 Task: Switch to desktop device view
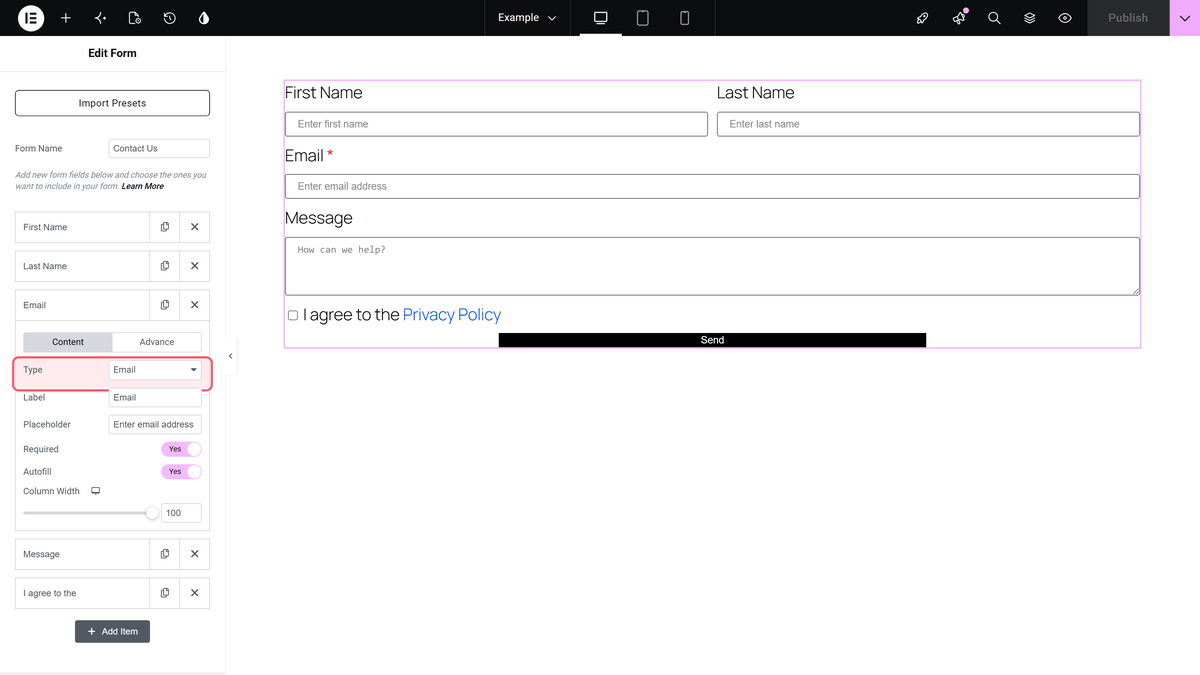pos(601,18)
